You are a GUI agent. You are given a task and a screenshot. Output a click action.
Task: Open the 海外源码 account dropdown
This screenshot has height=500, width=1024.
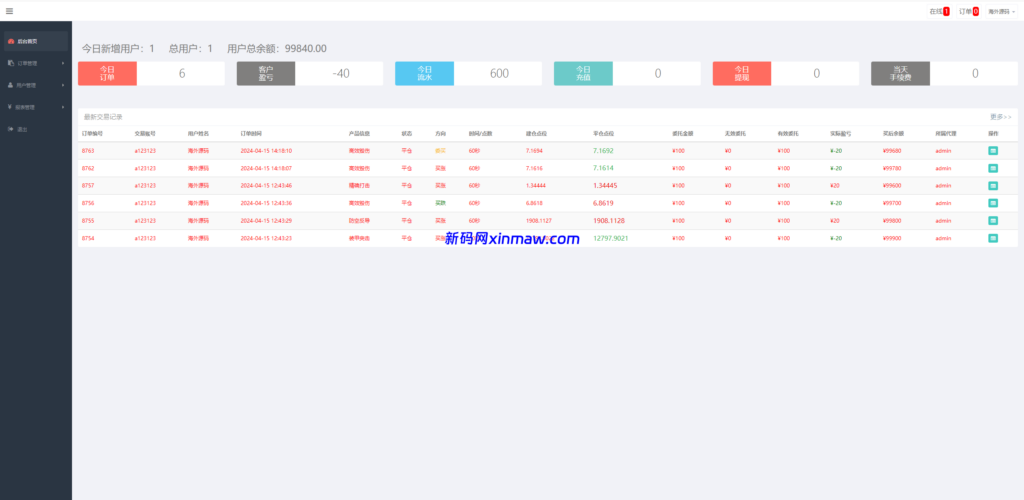[1000, 11]
